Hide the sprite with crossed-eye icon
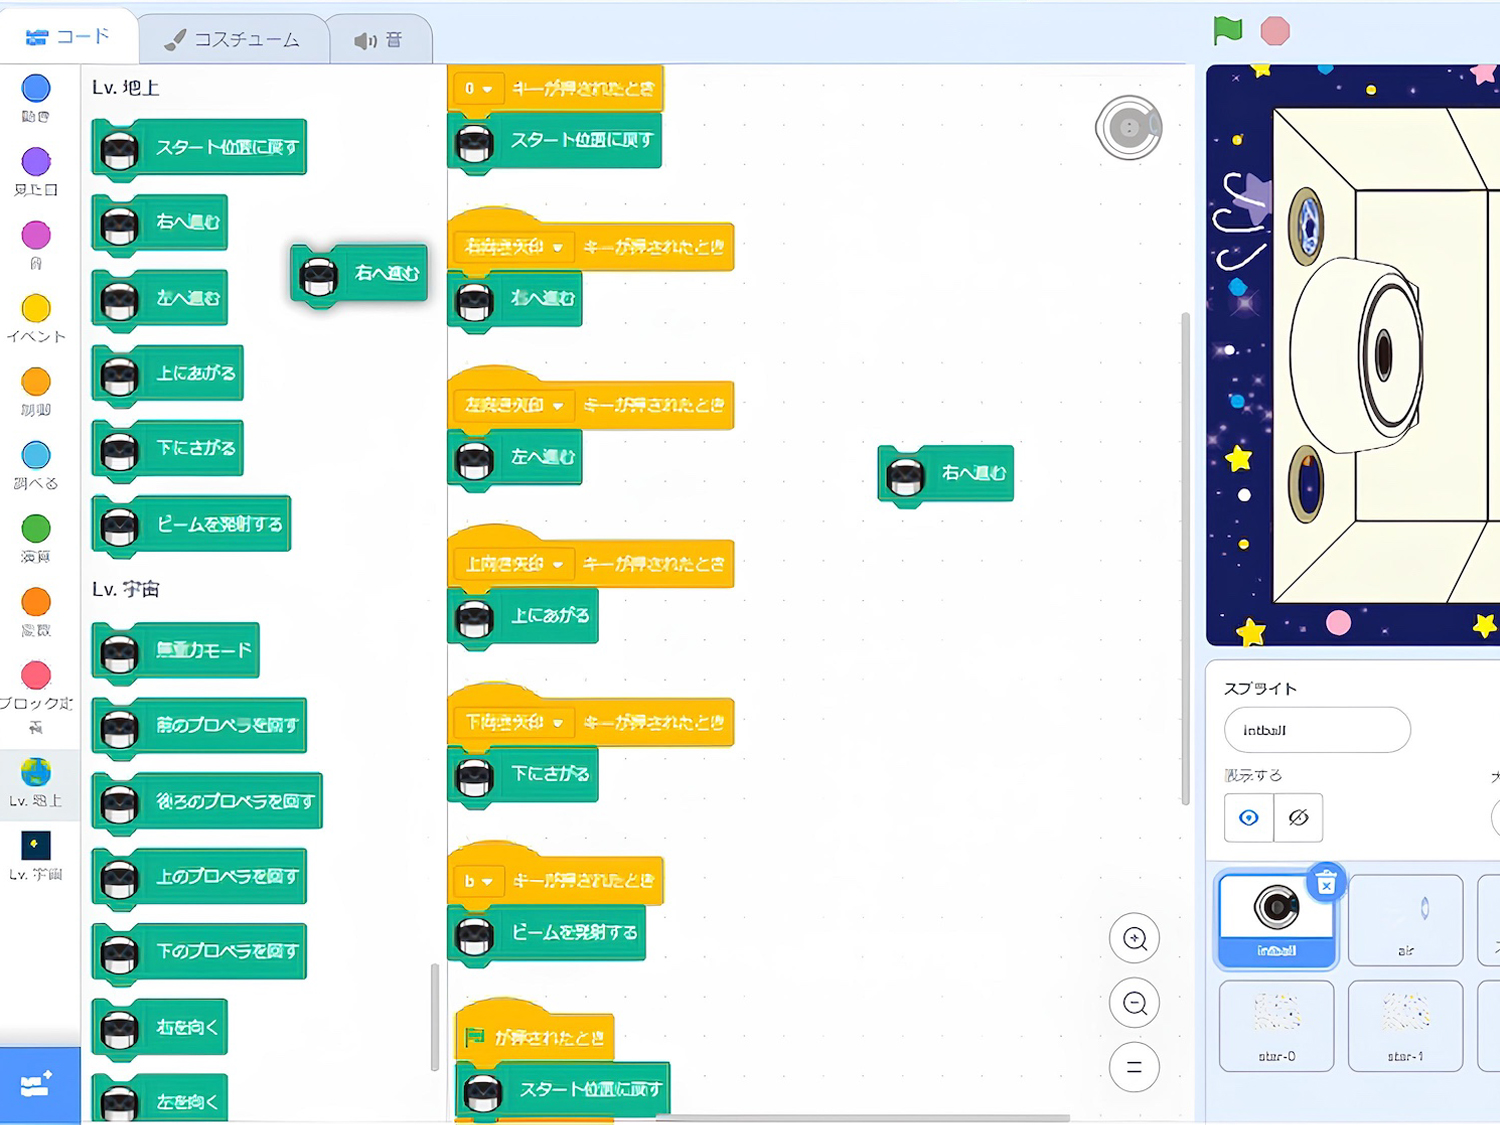 pos(1298,818)
